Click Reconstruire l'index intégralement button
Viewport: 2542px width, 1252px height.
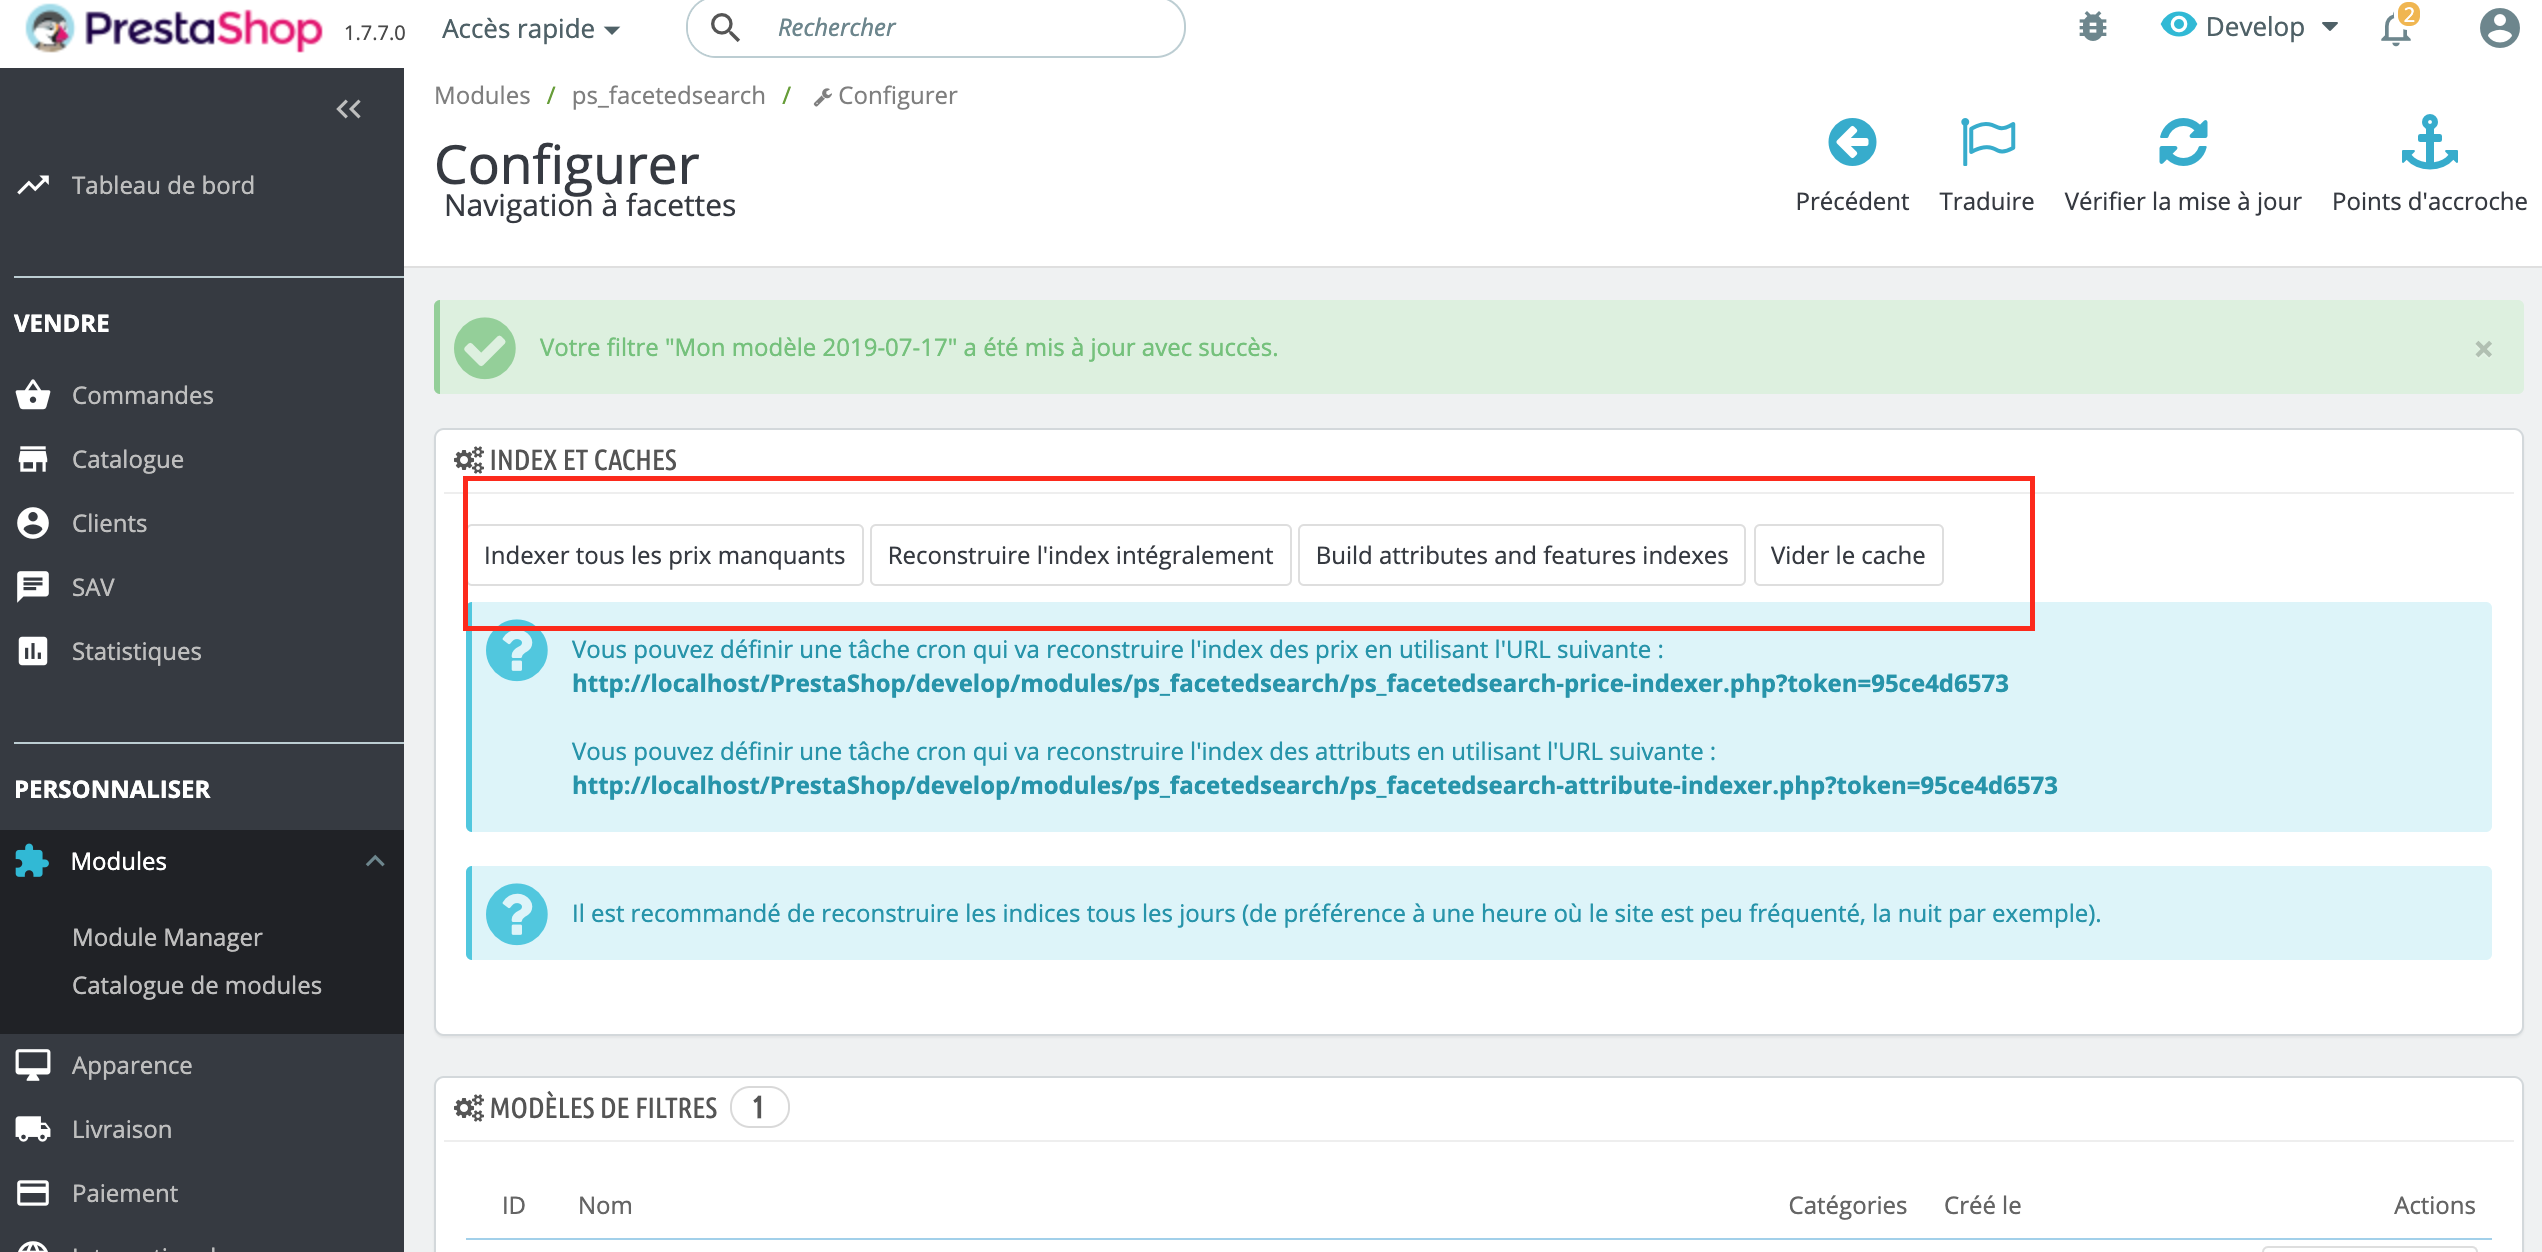point(1080,555)
